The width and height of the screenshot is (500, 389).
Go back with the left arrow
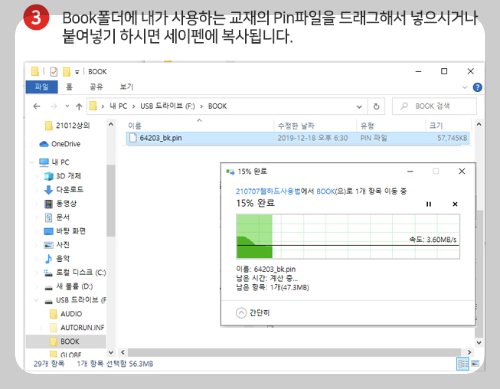coord(37,106)
